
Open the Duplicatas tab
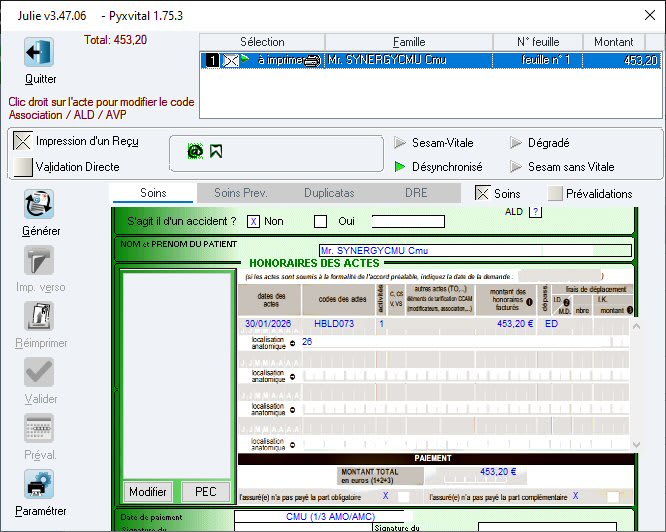click(328, 193)
